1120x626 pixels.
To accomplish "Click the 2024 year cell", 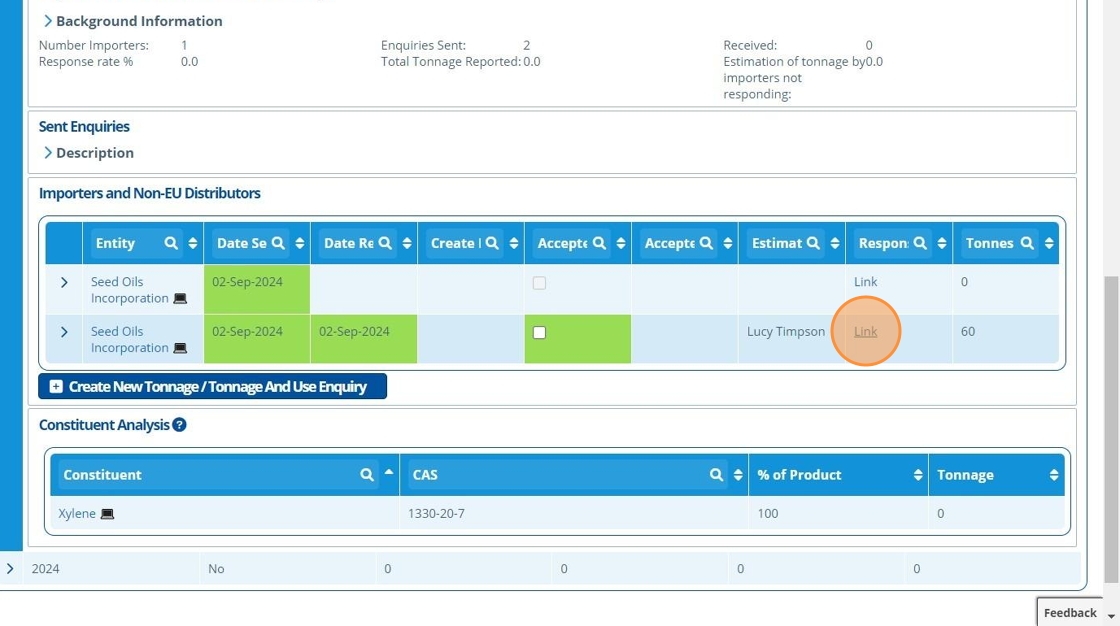I will click(x=46, y=569).
